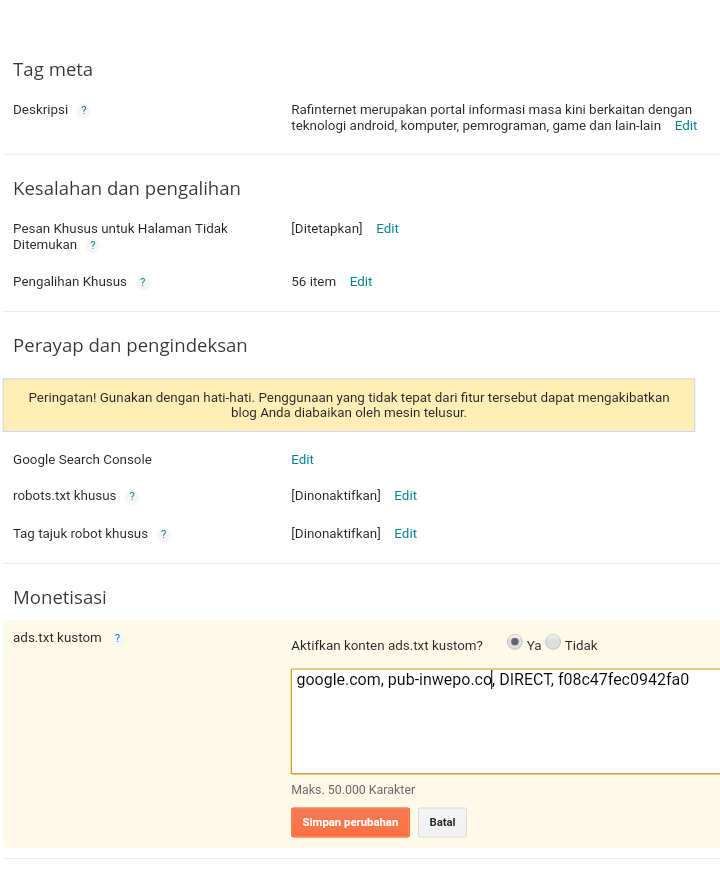
Task: Select the Ya radio button
Action: point(514,642)
